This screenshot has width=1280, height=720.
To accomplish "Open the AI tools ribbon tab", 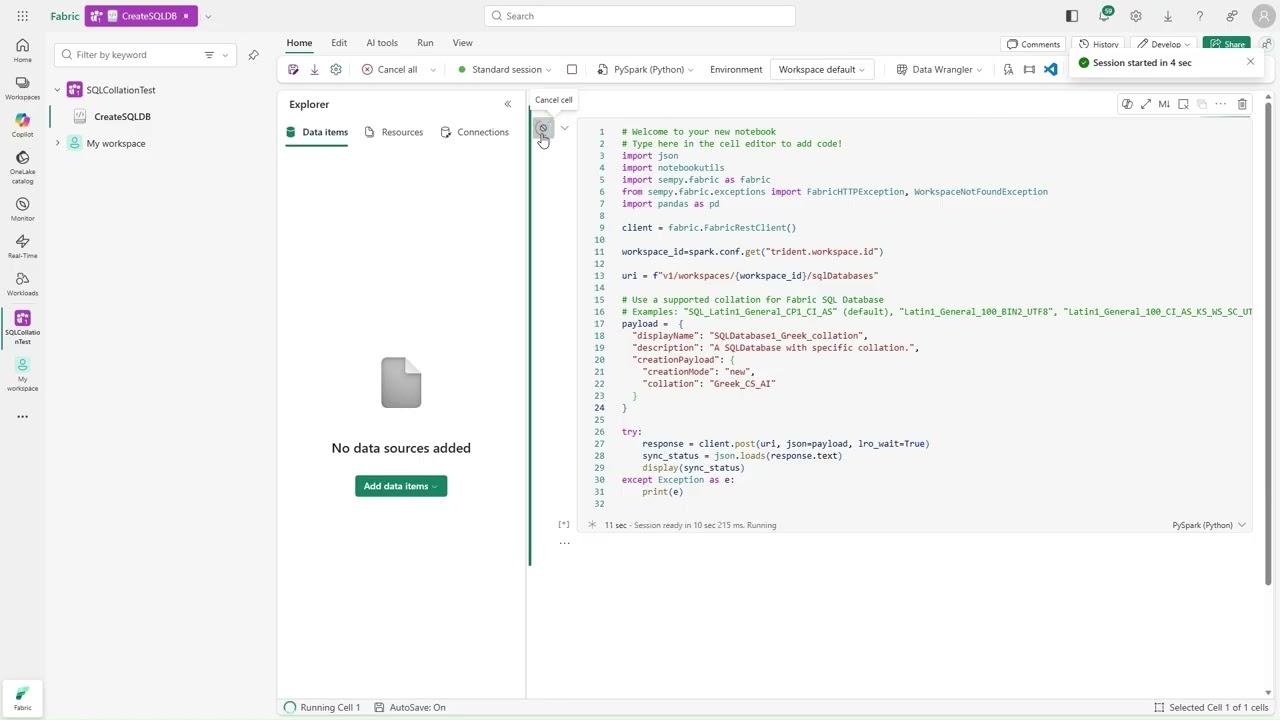I will point(382,43).
